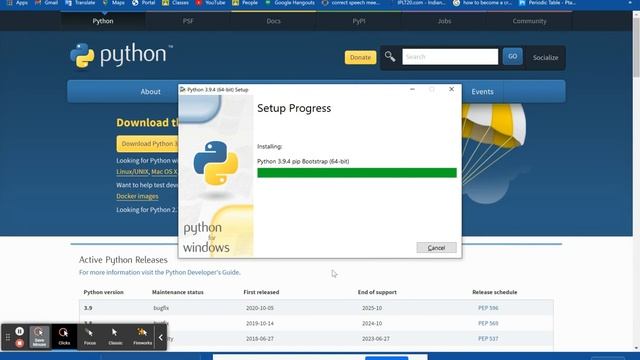Click the 2025-10 end of support cell

click(372, 308)
